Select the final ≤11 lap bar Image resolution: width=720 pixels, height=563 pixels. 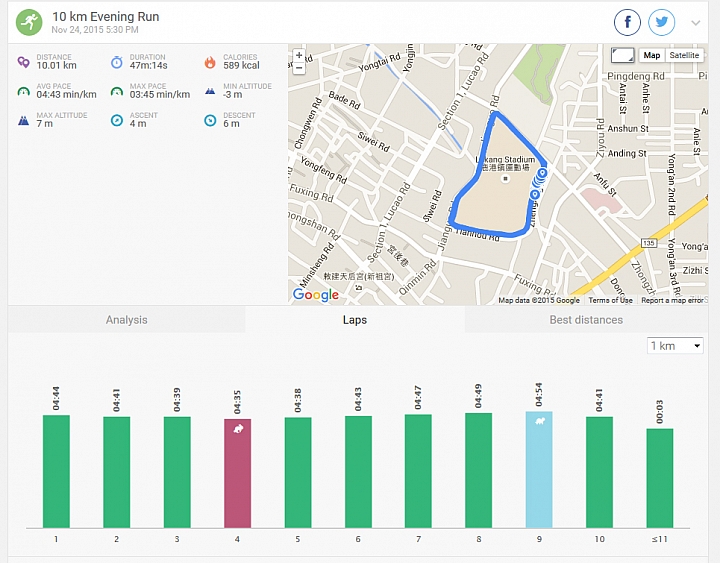tap(660, 478)
